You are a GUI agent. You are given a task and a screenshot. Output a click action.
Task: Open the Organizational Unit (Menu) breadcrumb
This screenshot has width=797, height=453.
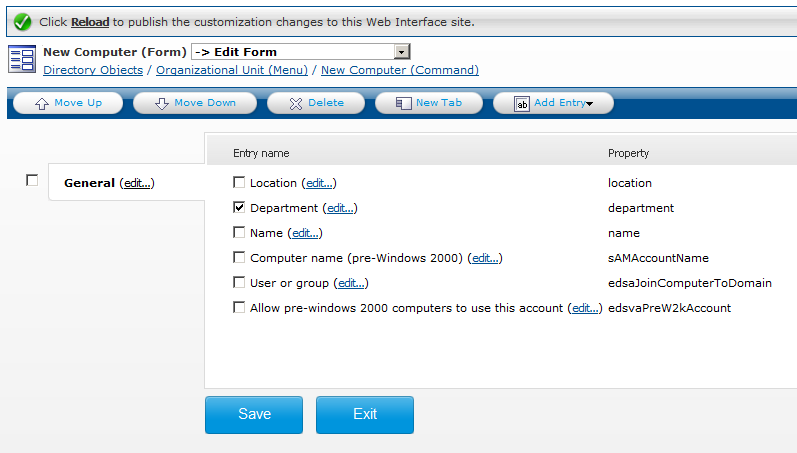[x=232, y=70]
